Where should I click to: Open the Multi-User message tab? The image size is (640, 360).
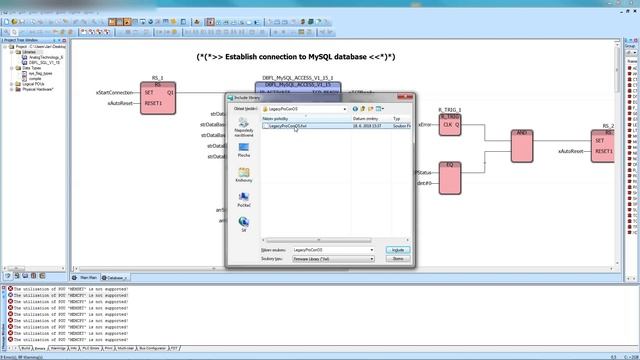point(125,348)
